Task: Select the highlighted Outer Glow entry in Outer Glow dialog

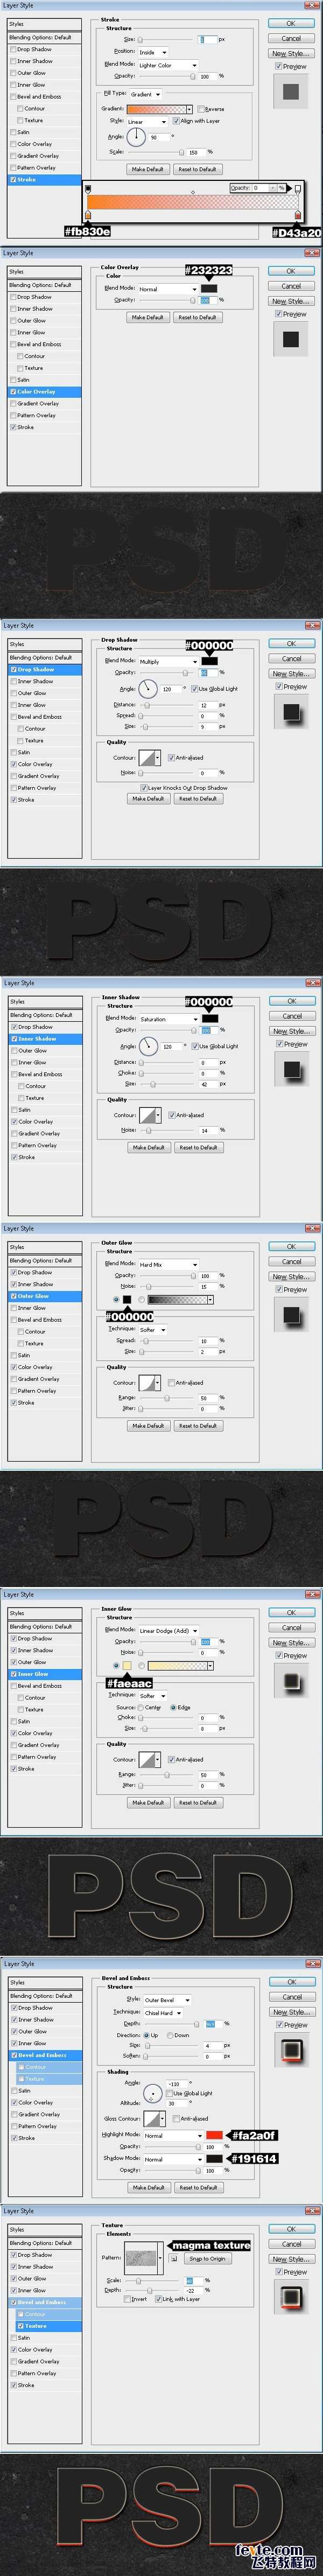Action: click(44, 1296)
